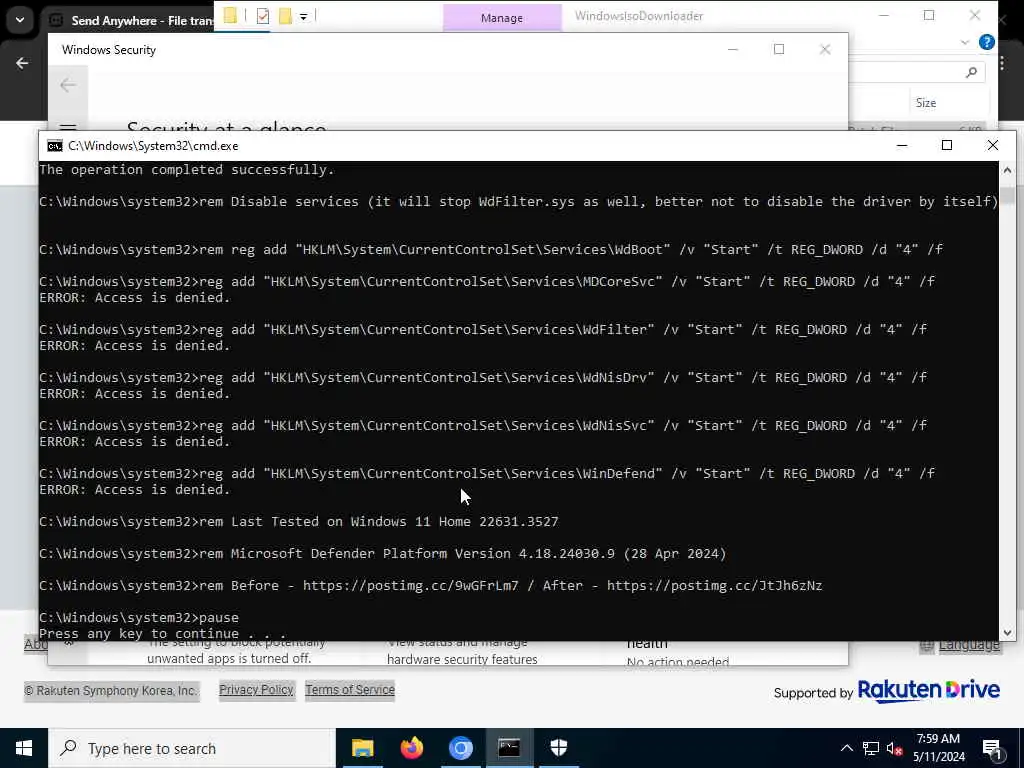Open Windows Security shield taskbar icon
The width and height of the screenshot is (1024, 768).
[559, 748]
